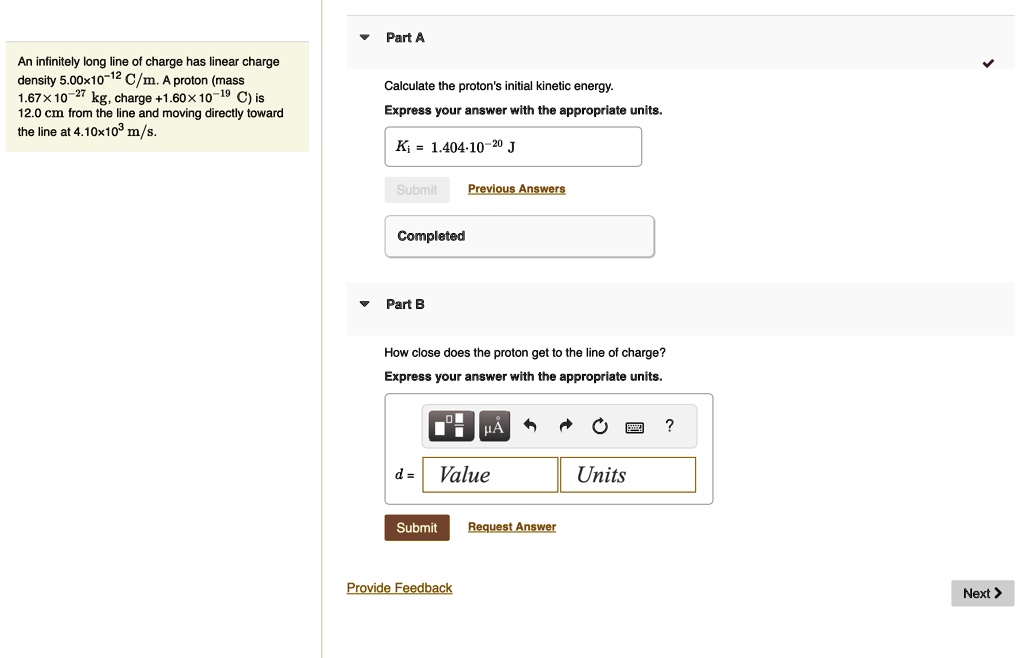Focus the Value input field for d
Viewport: 1024px width, 658px height.
coord(490,475)
